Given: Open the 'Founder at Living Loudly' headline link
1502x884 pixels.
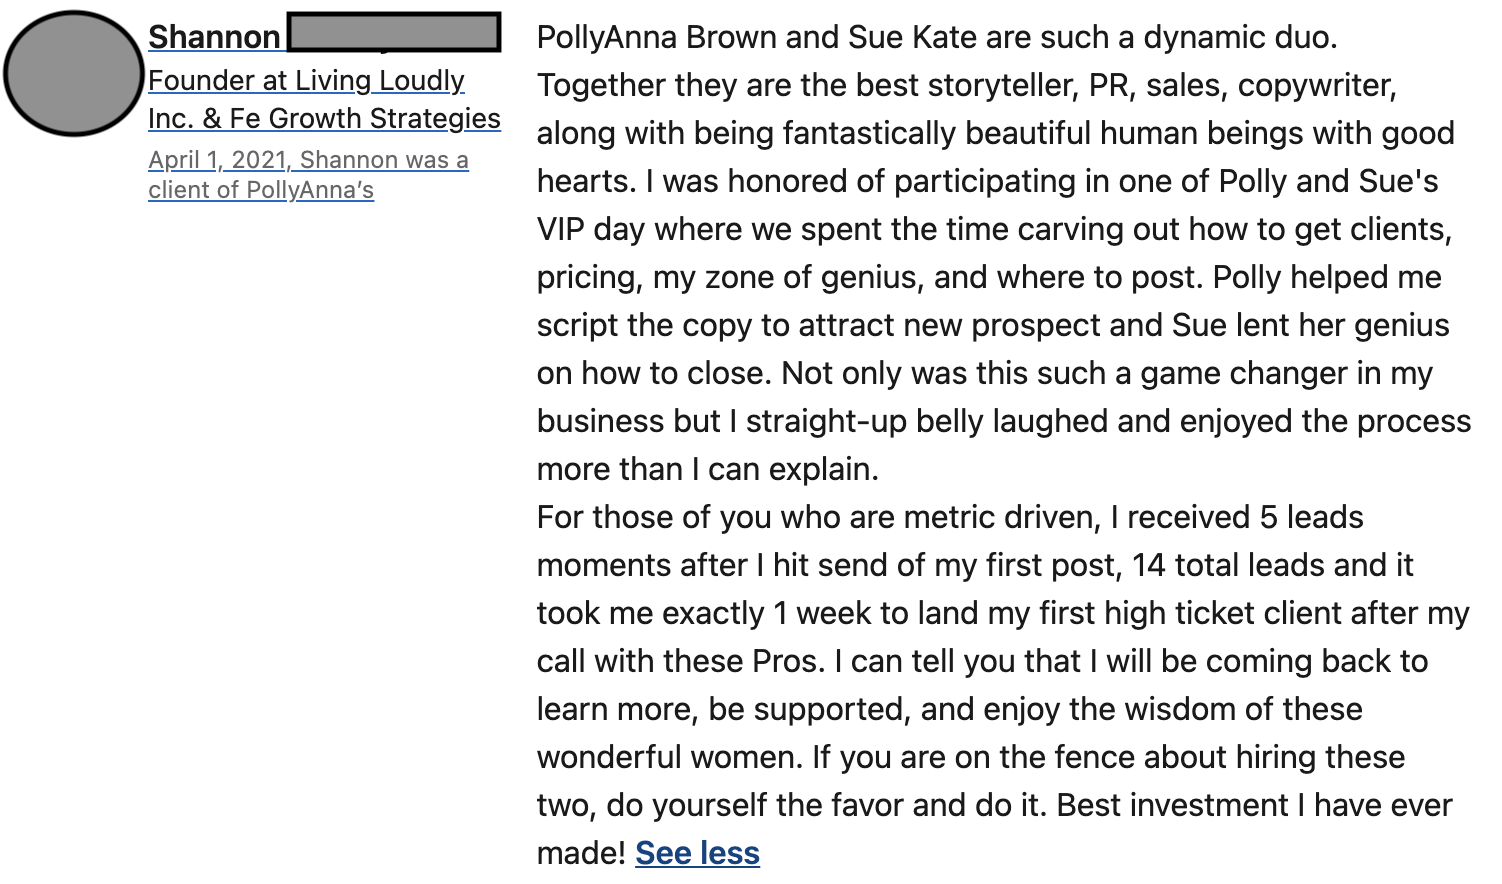Looking at the screenshot, I should (x=306, y=80).
